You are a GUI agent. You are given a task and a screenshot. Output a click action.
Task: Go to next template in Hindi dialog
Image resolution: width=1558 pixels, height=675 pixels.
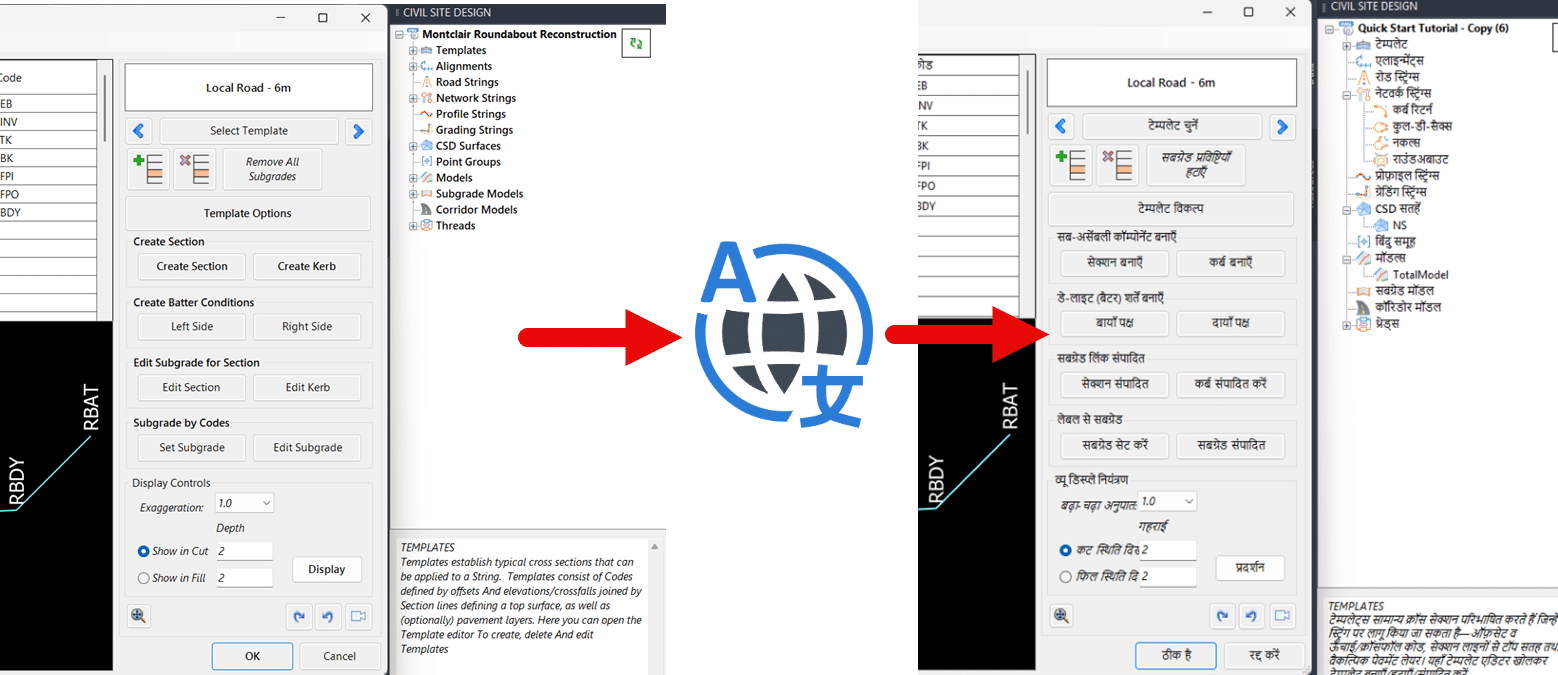[1282, 126]
